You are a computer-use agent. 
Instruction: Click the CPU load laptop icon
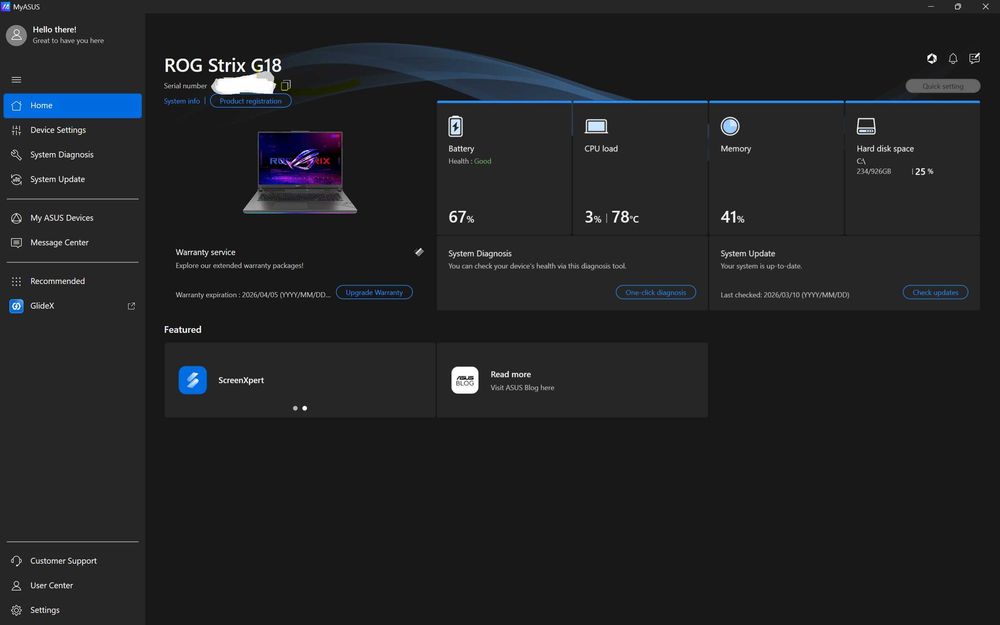pyautogui.click(x=596, y=126)
